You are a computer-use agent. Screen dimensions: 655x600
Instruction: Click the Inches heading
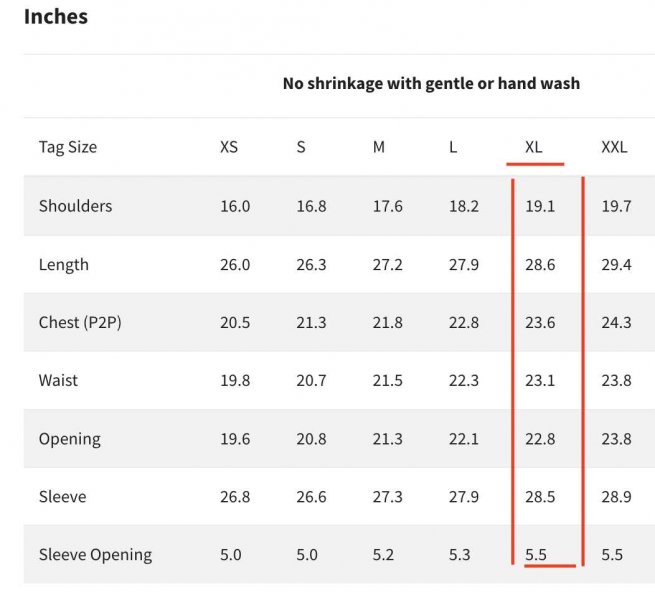56,17
